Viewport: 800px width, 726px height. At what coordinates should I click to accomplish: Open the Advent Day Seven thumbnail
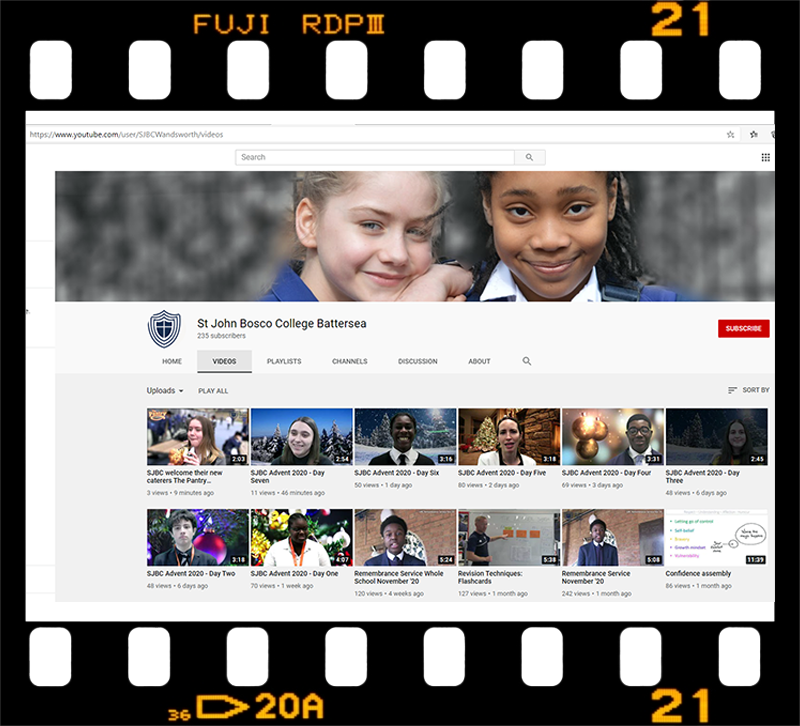(302, 437)
